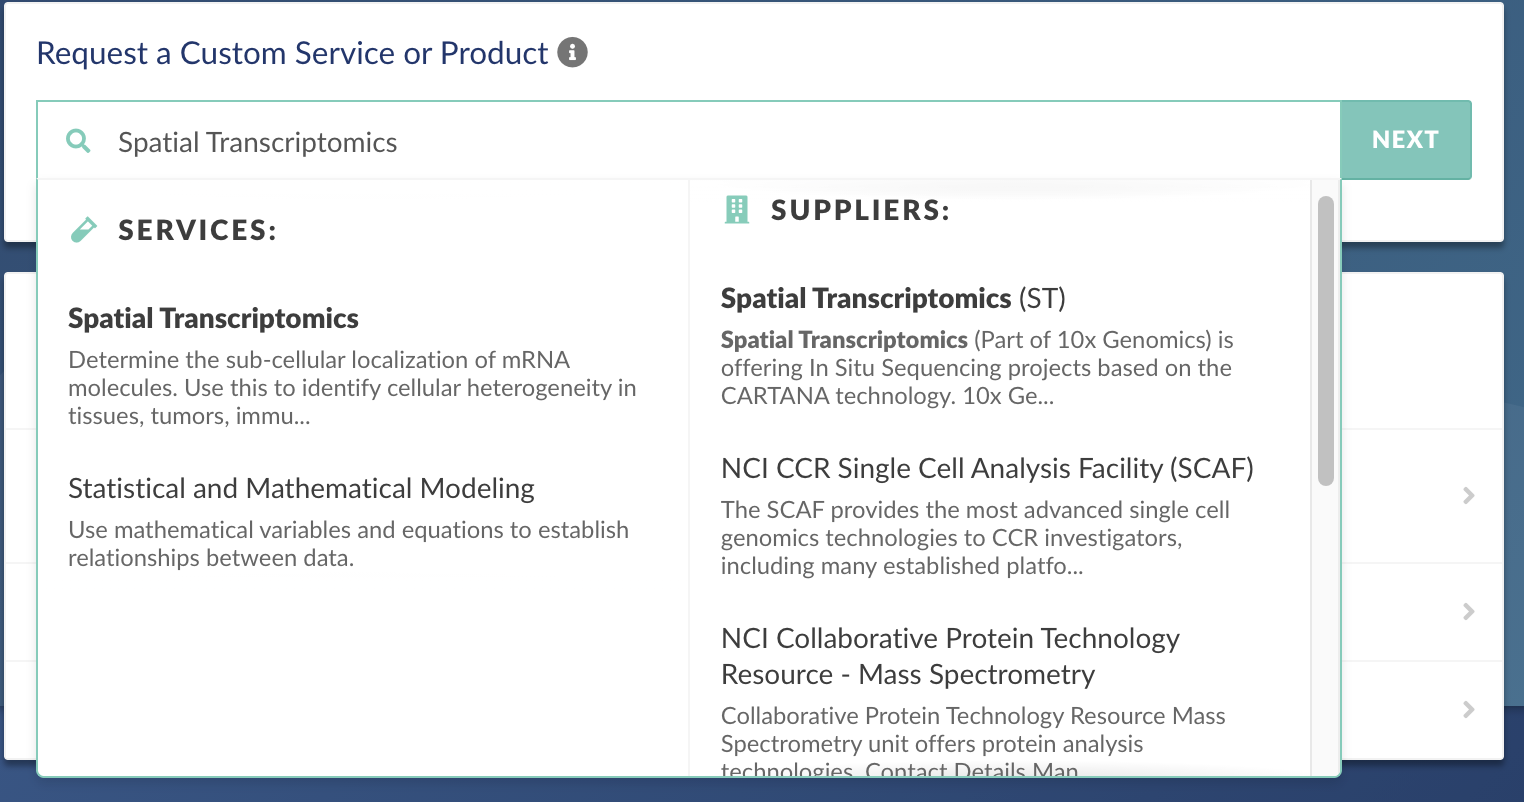Choose supplier Spatial Transcriptomics (ST)
Screen dimensions: 1524x802
pos(892,299)
